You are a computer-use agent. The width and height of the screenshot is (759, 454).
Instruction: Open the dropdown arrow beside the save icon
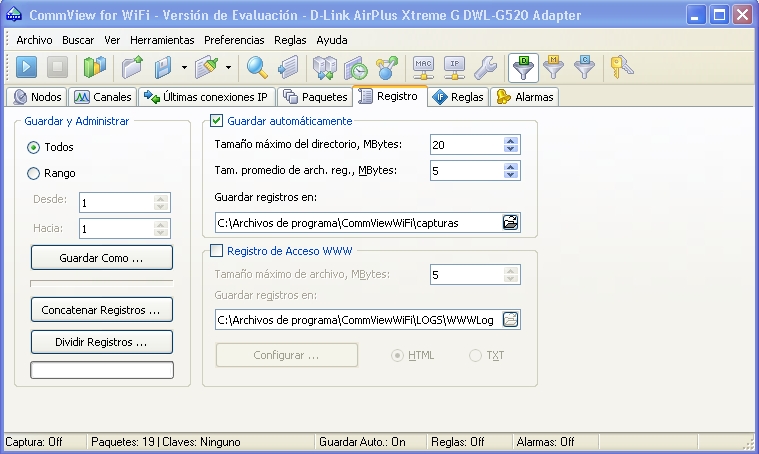pyautogui.click(x=184, y=68)
